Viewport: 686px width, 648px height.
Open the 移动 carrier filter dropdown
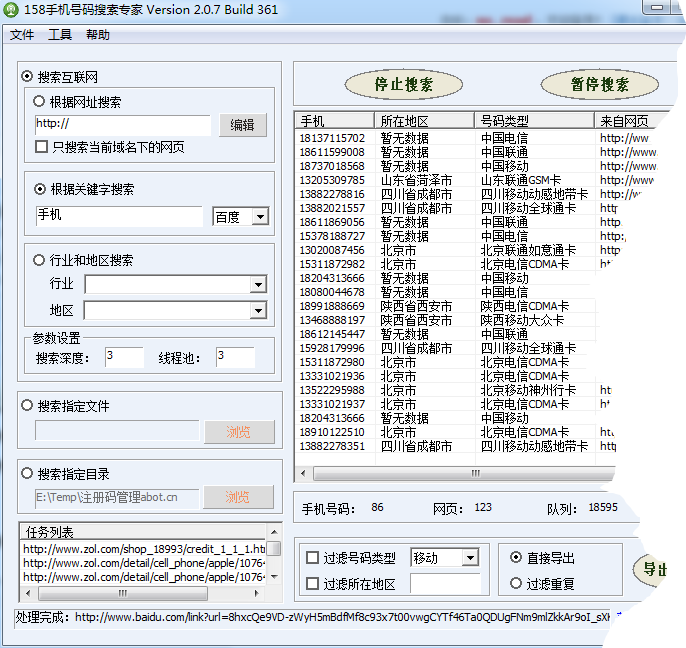click(470, 558)
